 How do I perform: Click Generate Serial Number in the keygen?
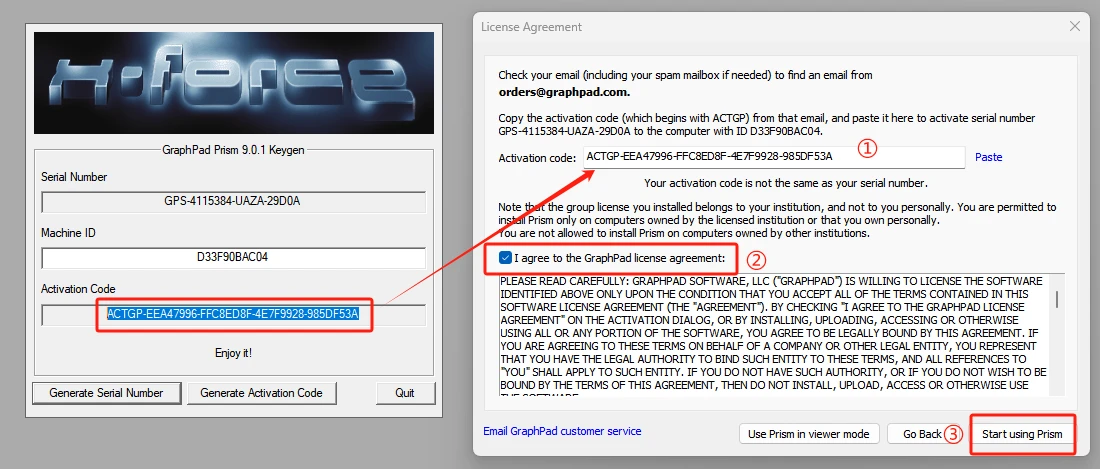pos(107,393)
